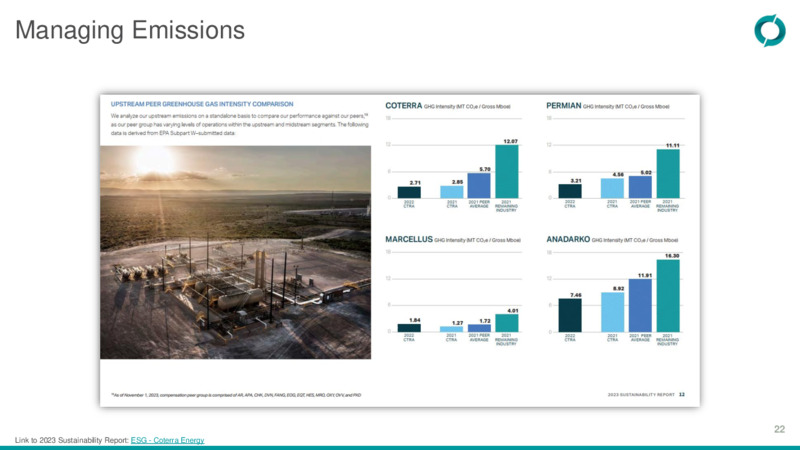Select the Upstream Peer Greenhouse Gas Intensity Comparison heading
The height and width of the screenshot is (450, 800).
click(202, 104)
